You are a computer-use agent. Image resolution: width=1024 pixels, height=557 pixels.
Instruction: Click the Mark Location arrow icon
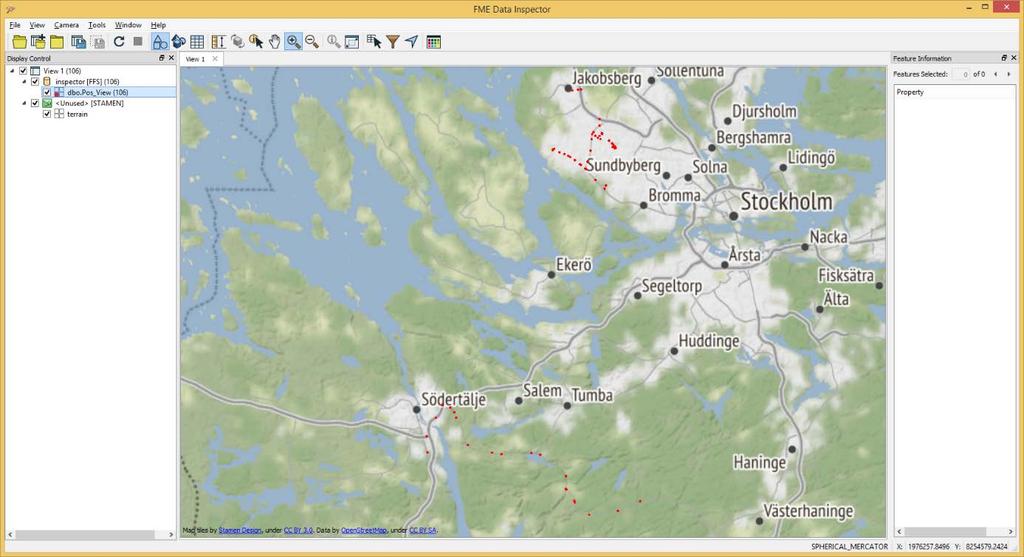[411, 42]
